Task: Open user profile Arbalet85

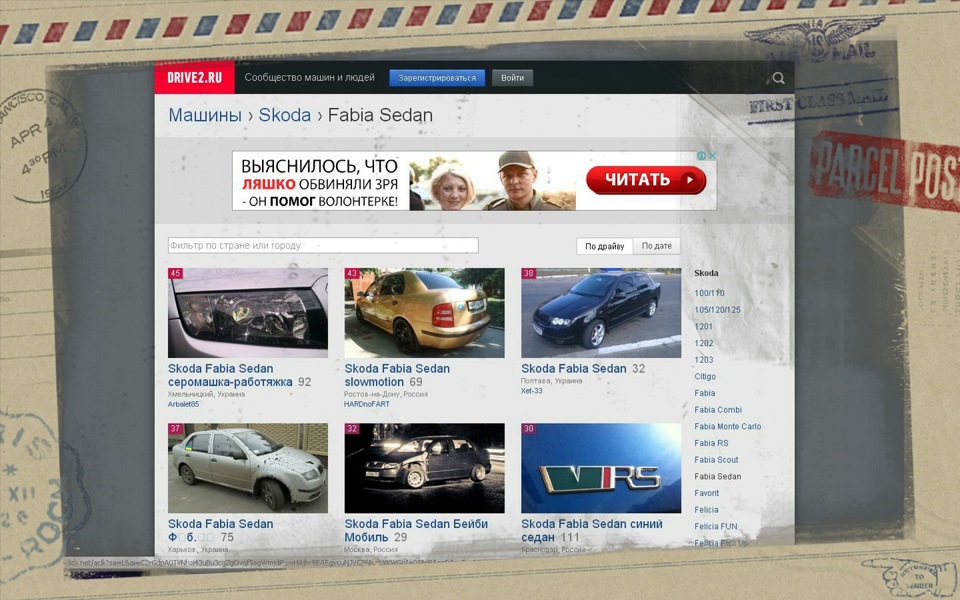Action: (x=183, y=404)
